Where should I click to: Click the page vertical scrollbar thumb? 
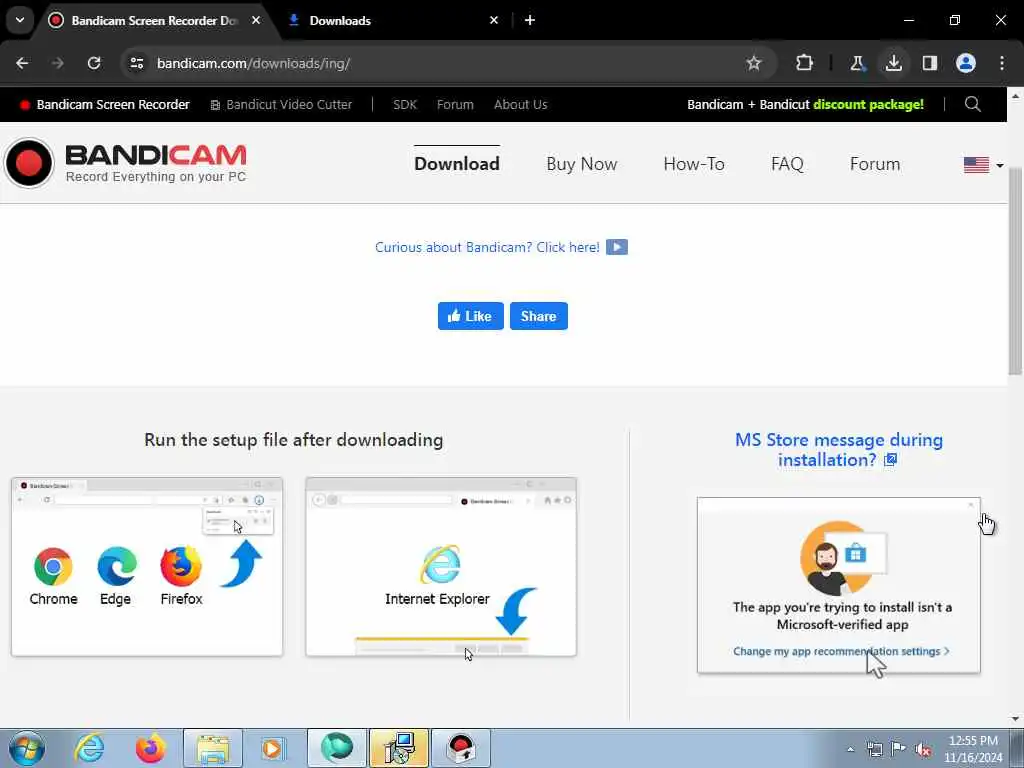pyautogui.click(x=1016, y=271)
